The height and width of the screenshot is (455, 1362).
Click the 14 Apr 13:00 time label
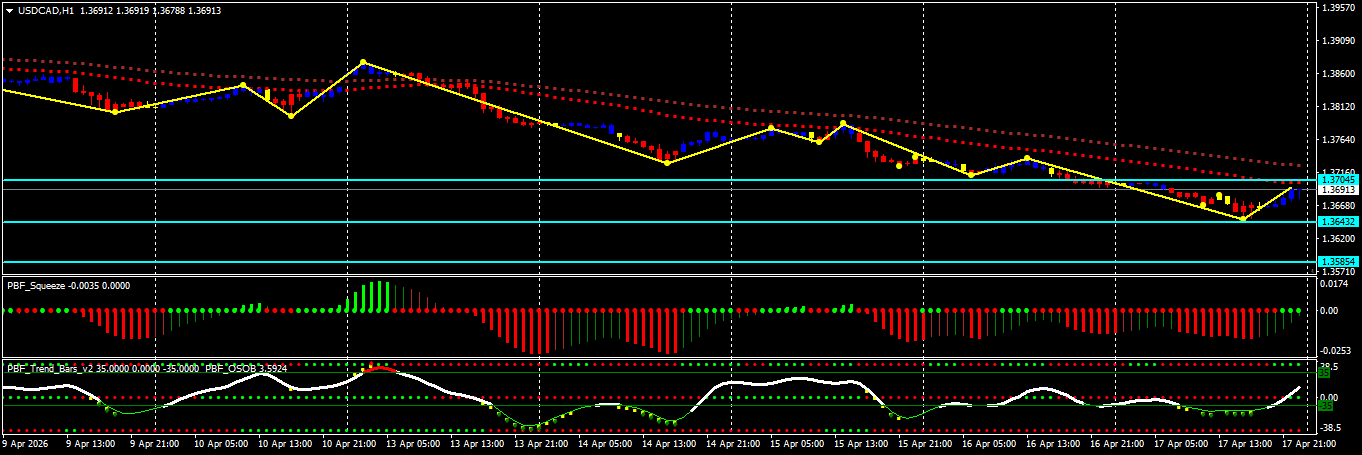pyautogui.click(x=667, y=442)
